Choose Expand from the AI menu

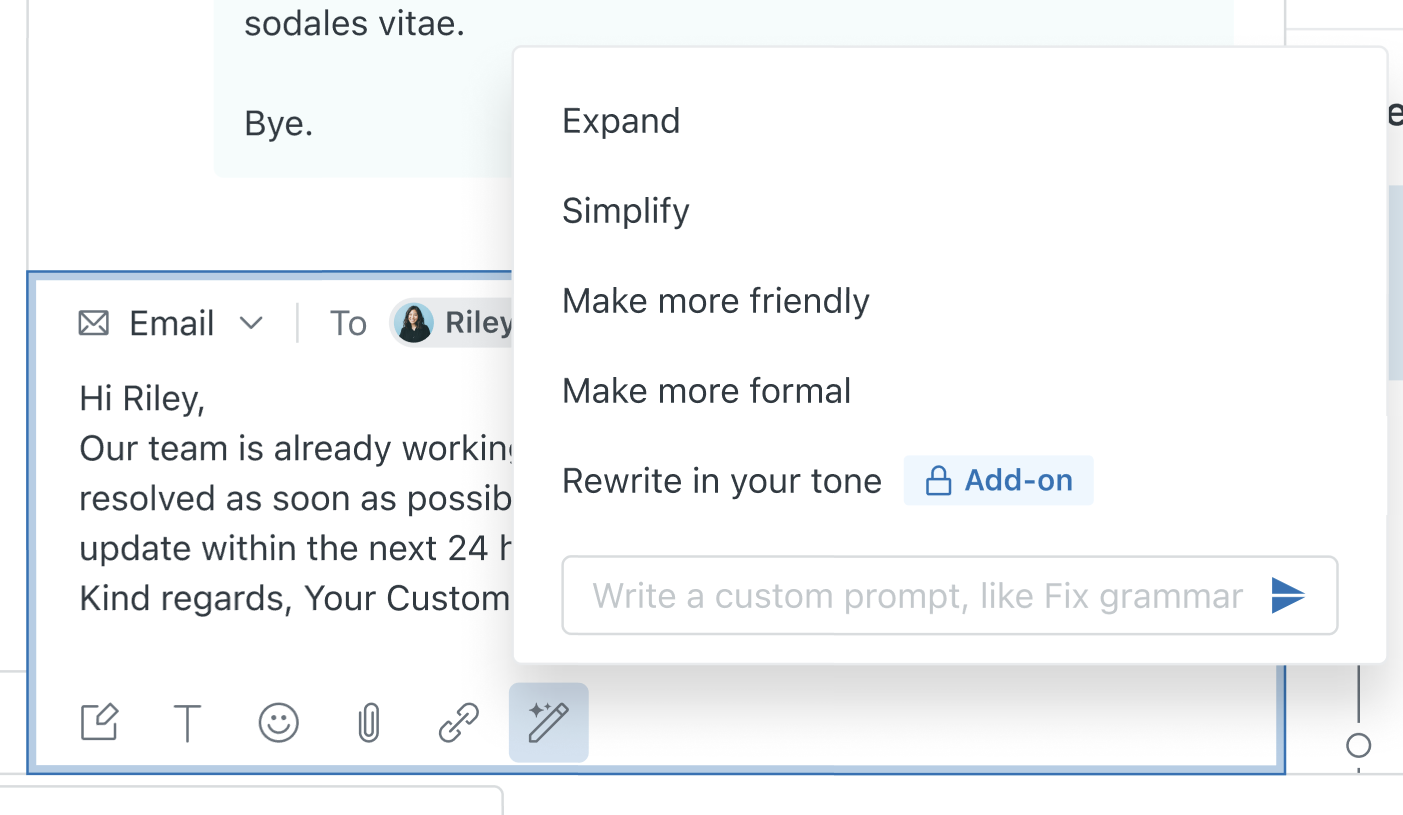click(x=621, y=121)
